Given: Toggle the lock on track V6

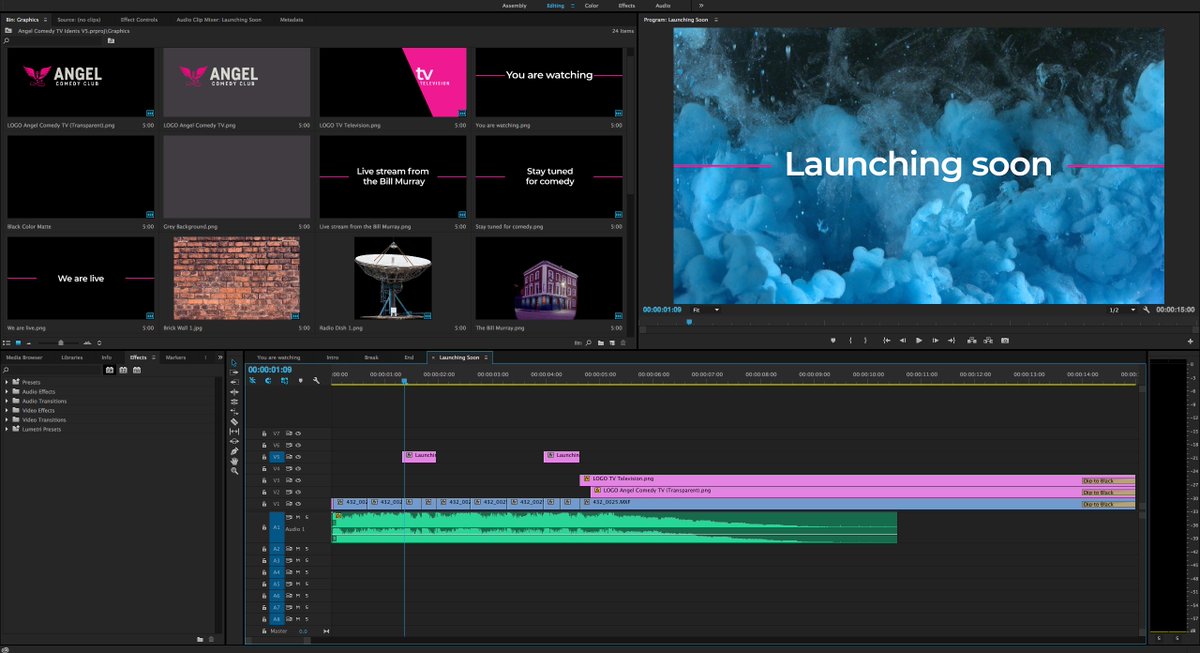Looking at the screenshot, I should coord(264,445).
